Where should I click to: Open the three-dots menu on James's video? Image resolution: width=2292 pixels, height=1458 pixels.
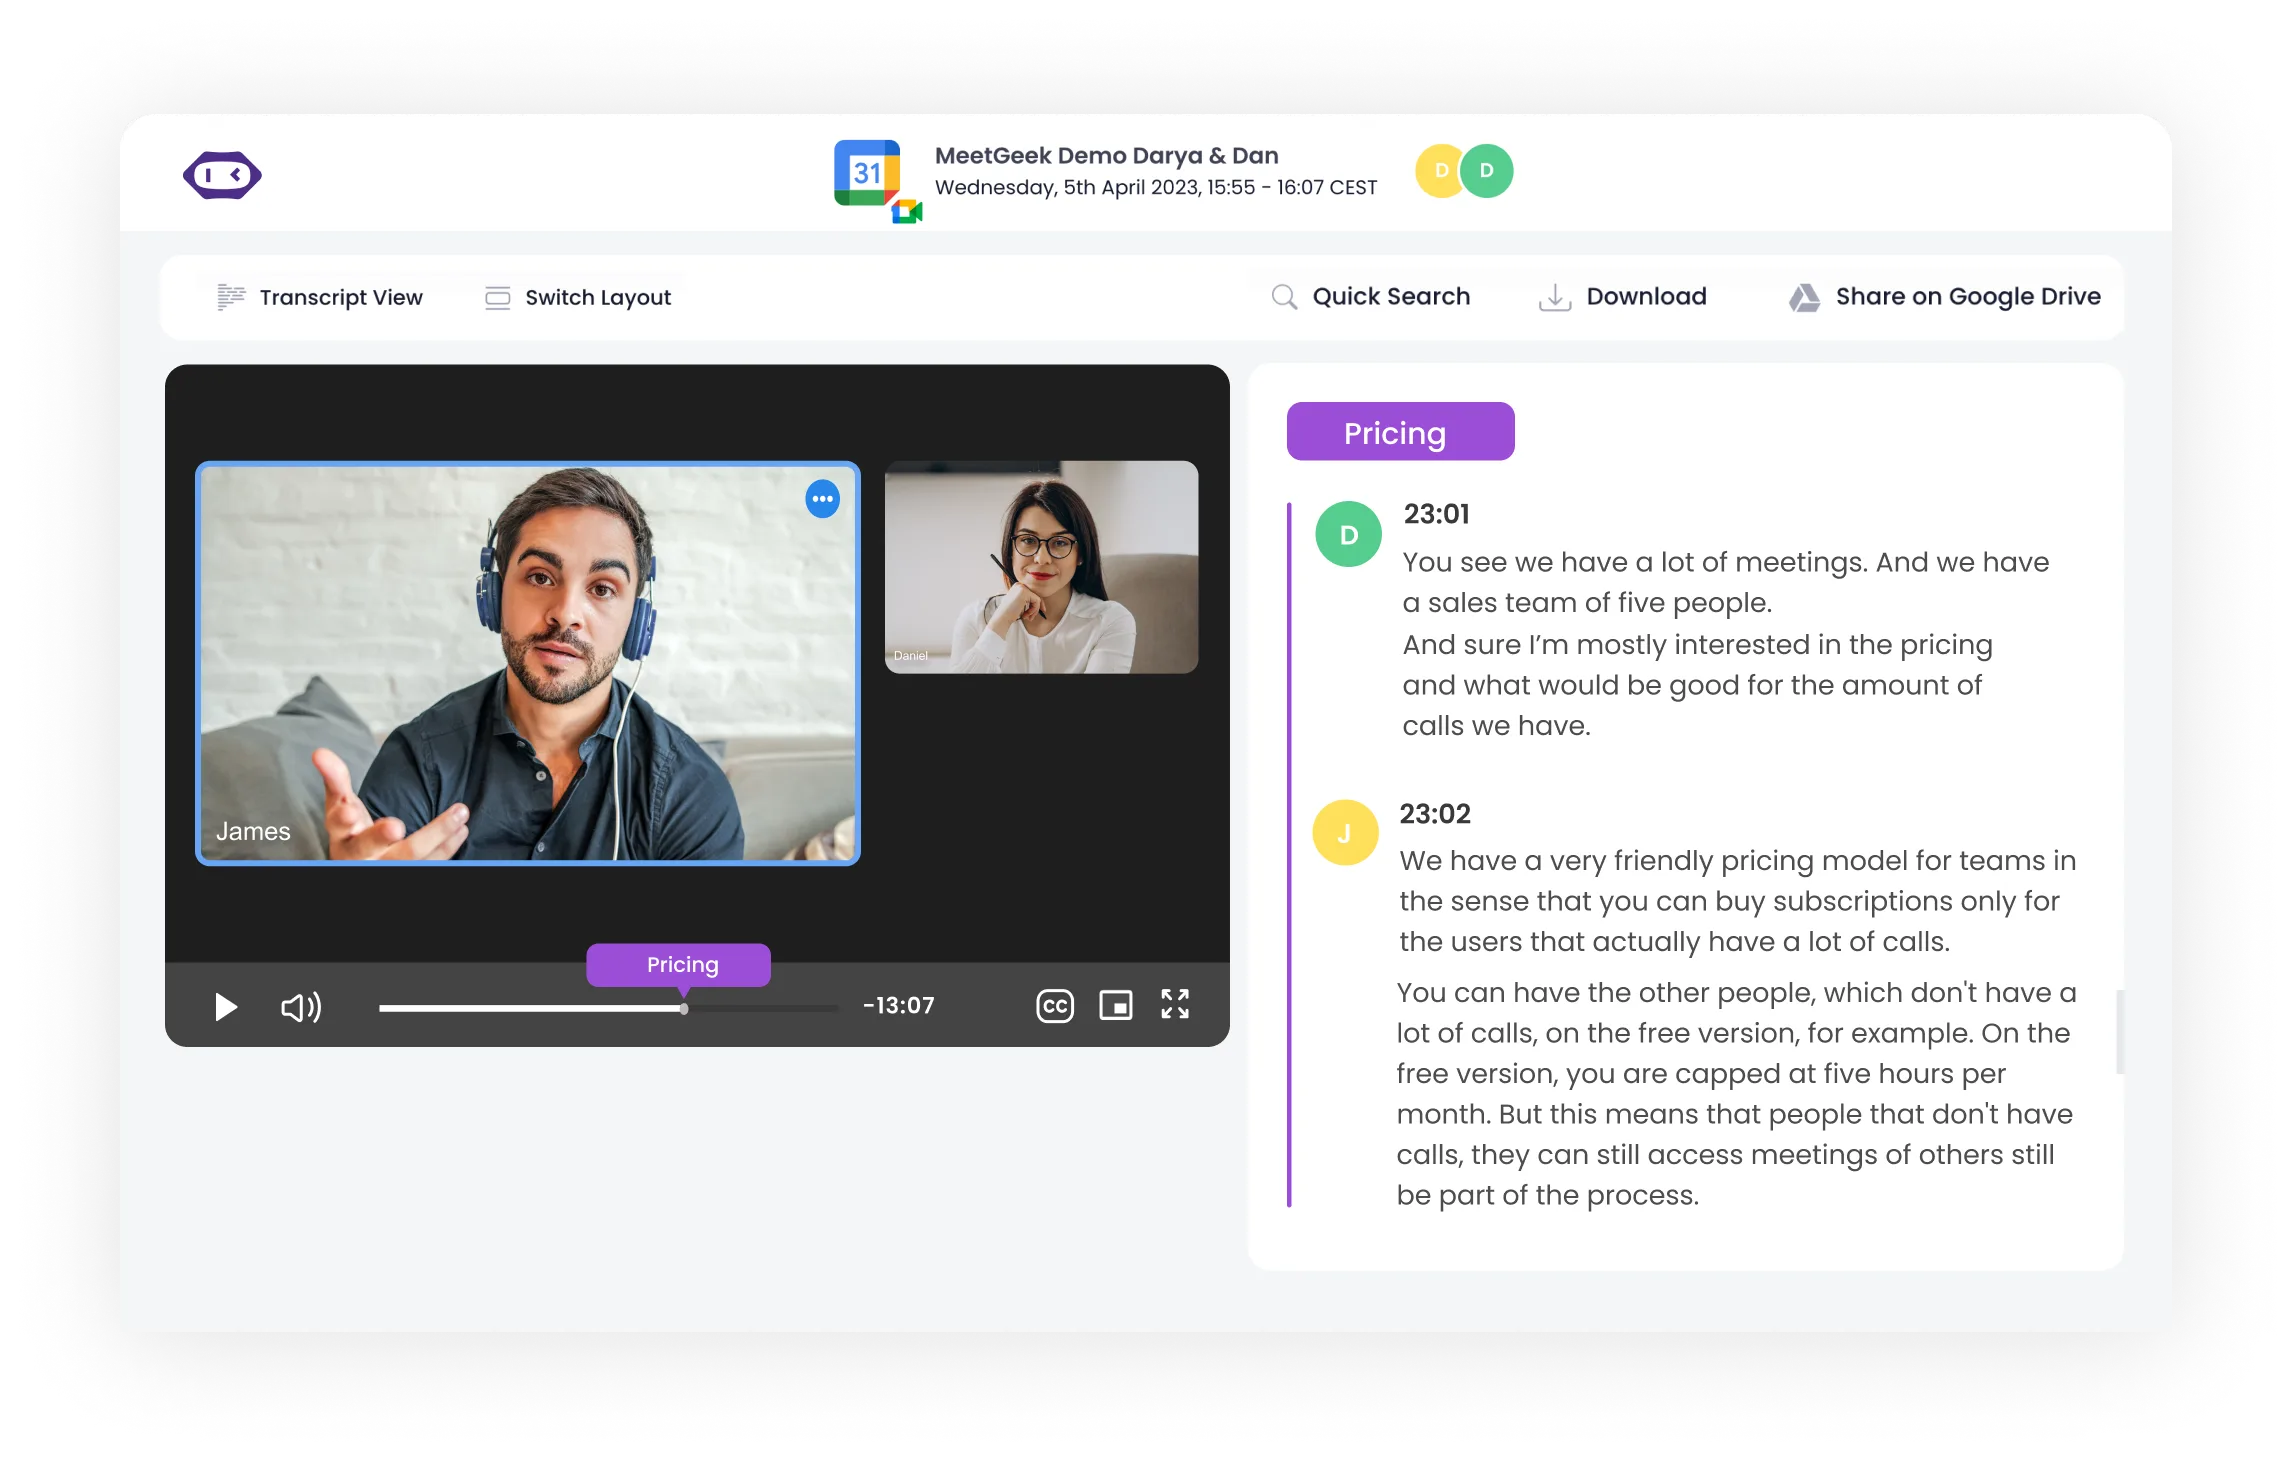point(822,499)
